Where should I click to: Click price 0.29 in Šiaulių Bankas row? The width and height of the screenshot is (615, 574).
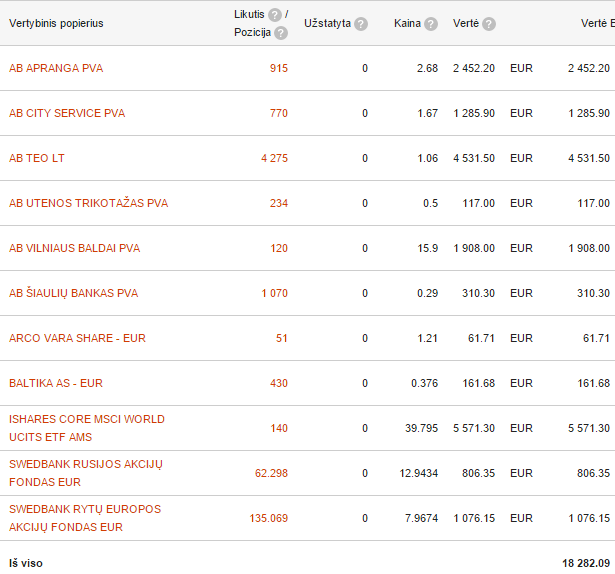click(428, 293)
